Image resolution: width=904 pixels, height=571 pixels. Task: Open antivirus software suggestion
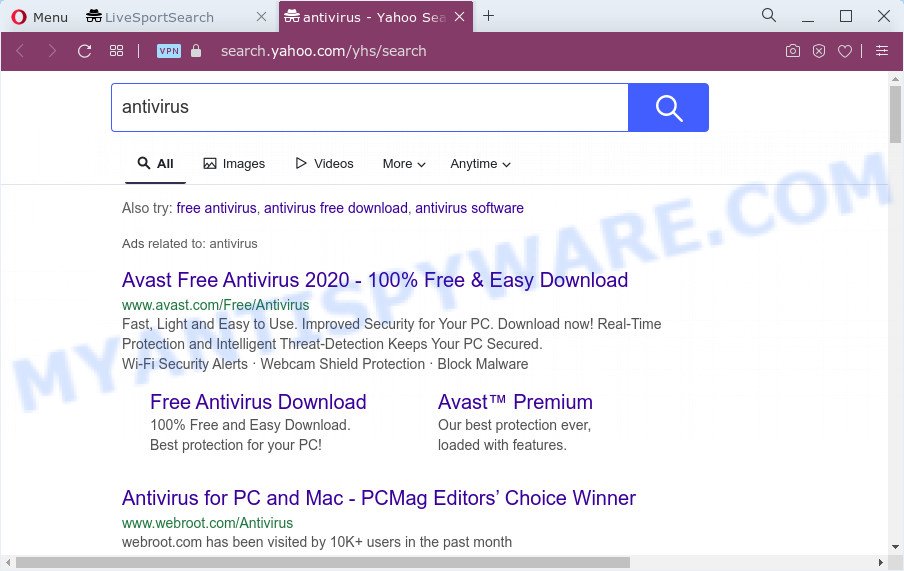click(x=469, y=208)
